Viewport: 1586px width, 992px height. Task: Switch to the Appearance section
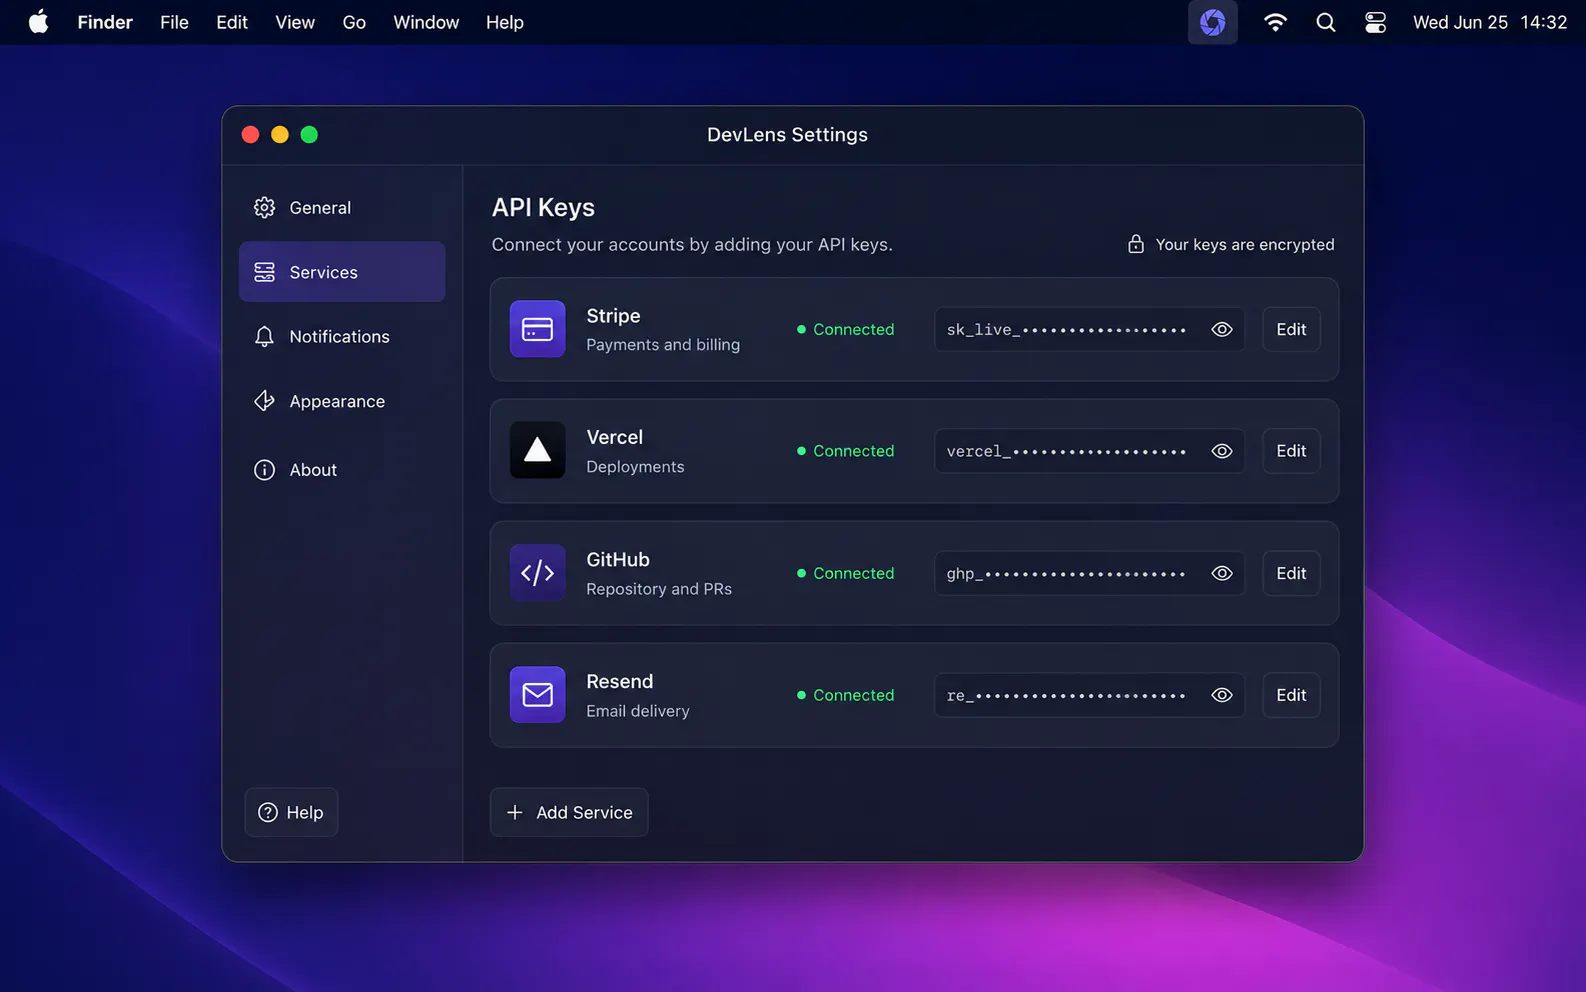(342, 401)
